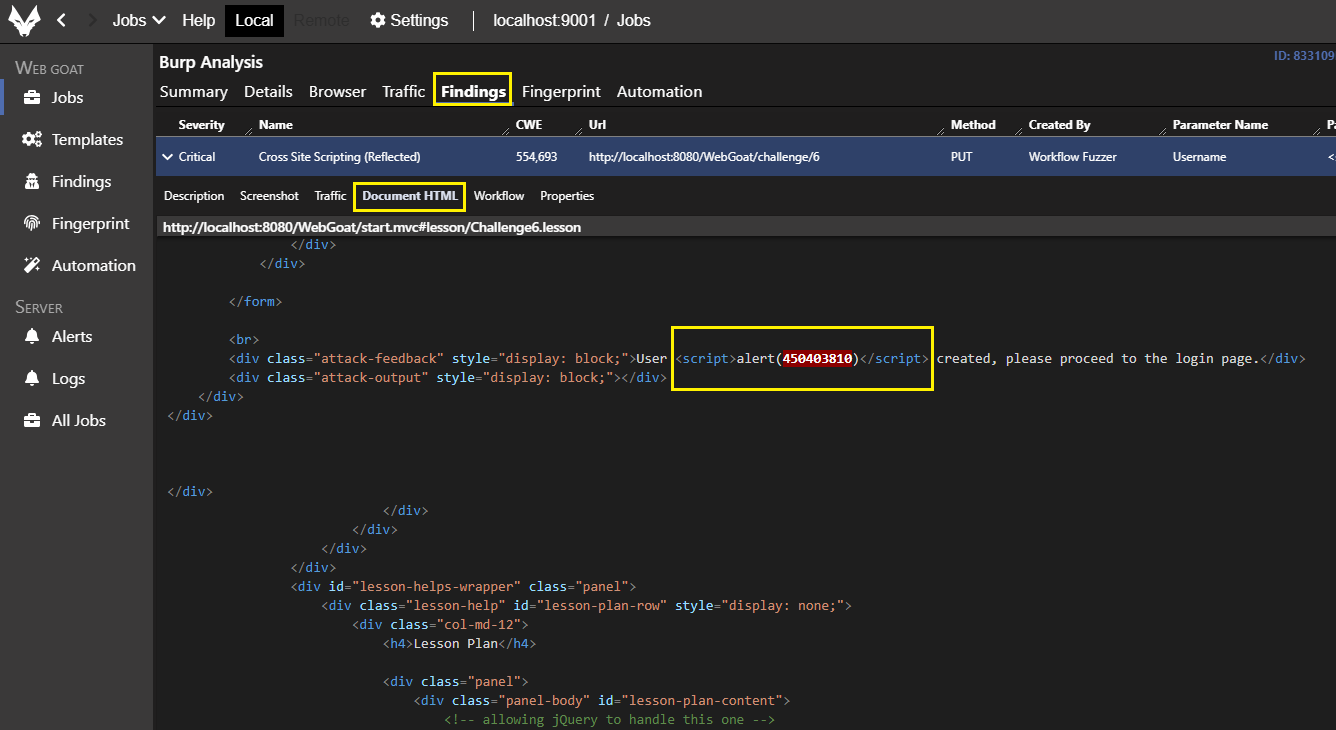Viewport: 1336px width, 730px height.
Task: Click the Challenge6.lesson document URL
Action: tap(372, 227)
